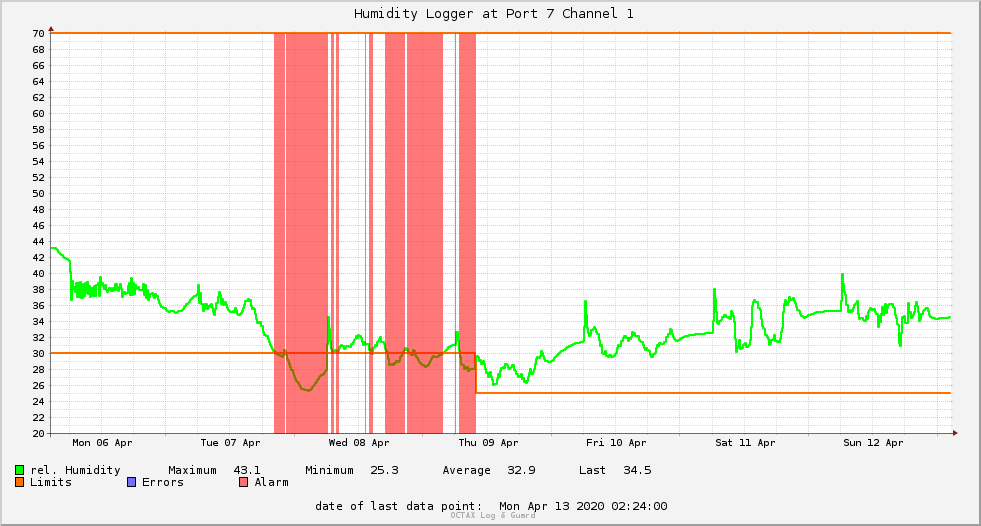Click the Minimum value 25.3

384,470
